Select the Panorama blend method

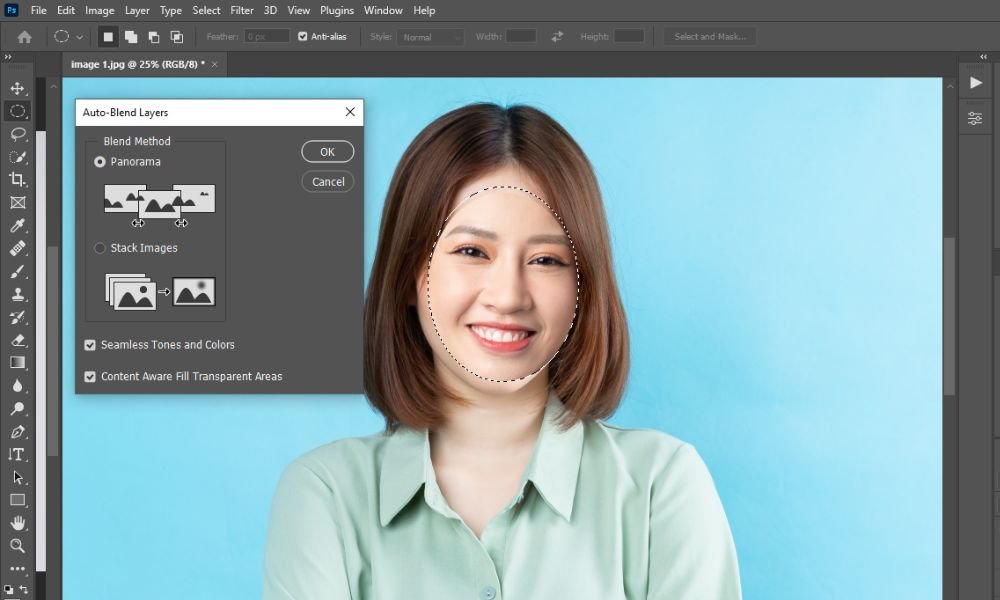click(99, 162)
